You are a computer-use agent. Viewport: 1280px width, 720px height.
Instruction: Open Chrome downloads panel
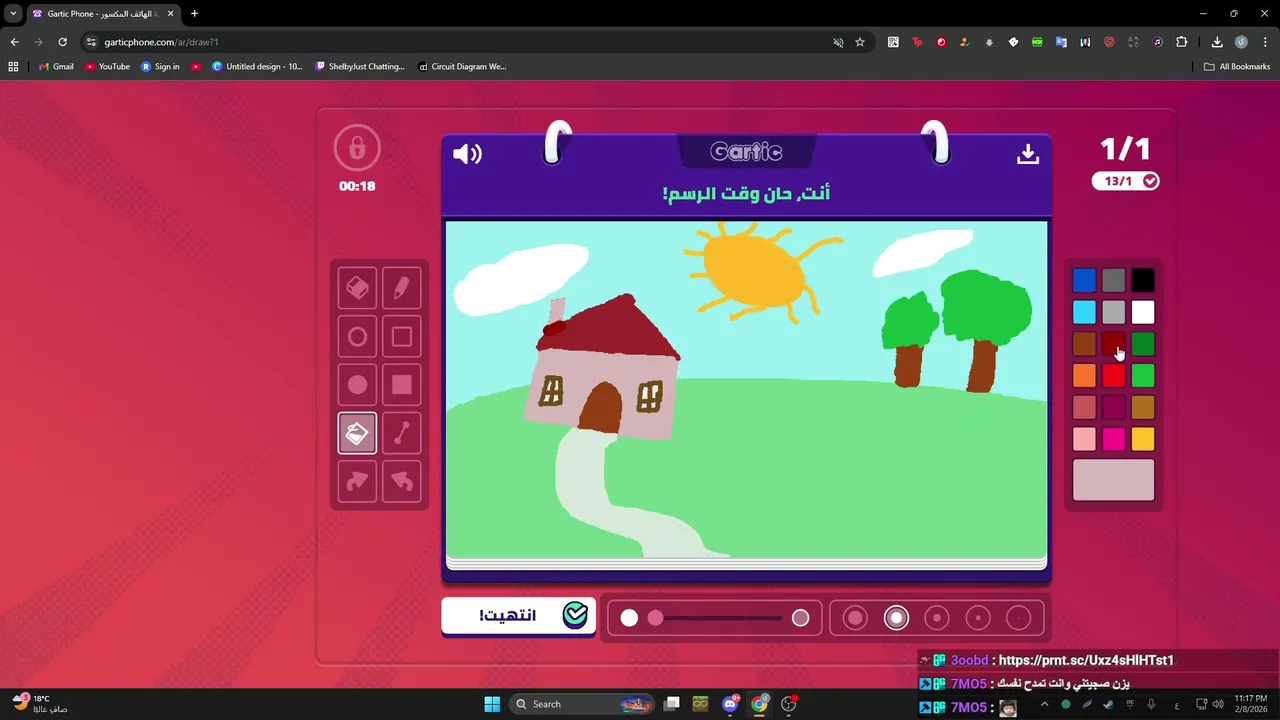(x=1217, y=42)
